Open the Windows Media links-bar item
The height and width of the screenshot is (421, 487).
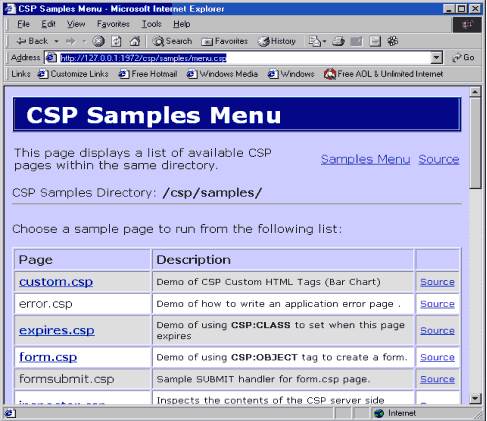click(222, 74)
